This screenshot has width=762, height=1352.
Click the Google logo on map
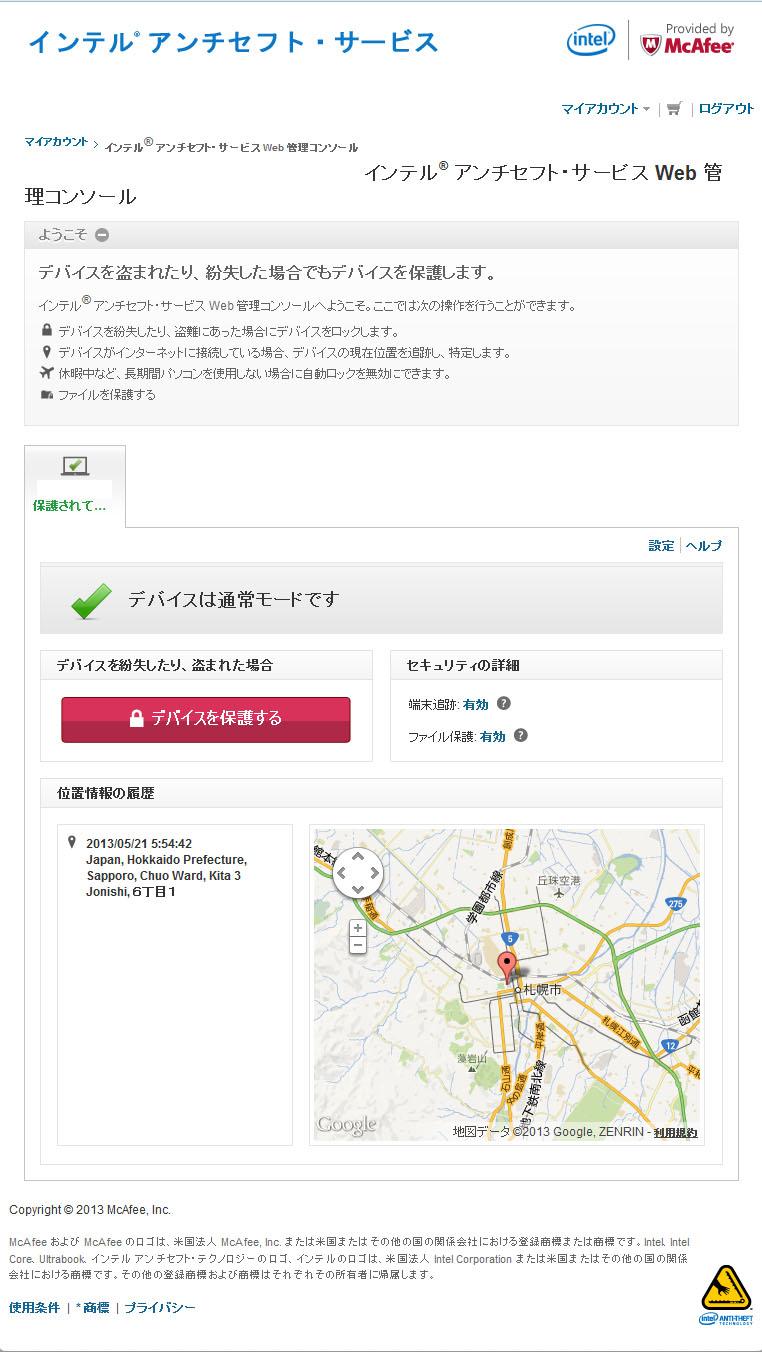click(346, 1125)
